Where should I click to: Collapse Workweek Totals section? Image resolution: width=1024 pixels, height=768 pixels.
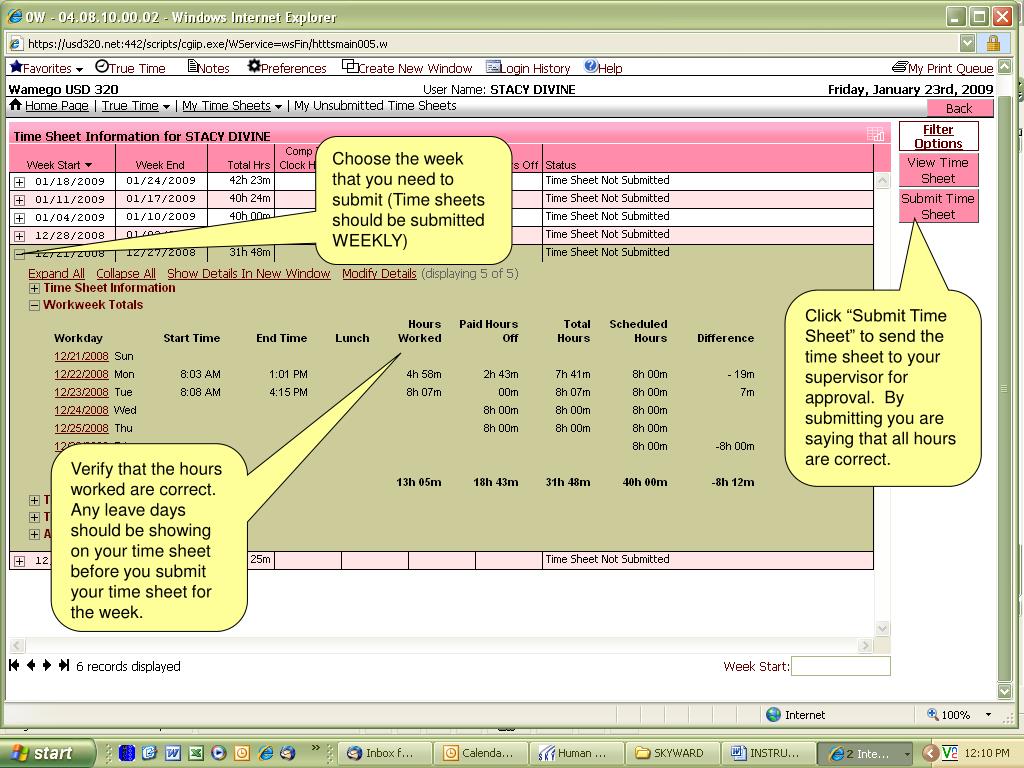click(35, 305)
